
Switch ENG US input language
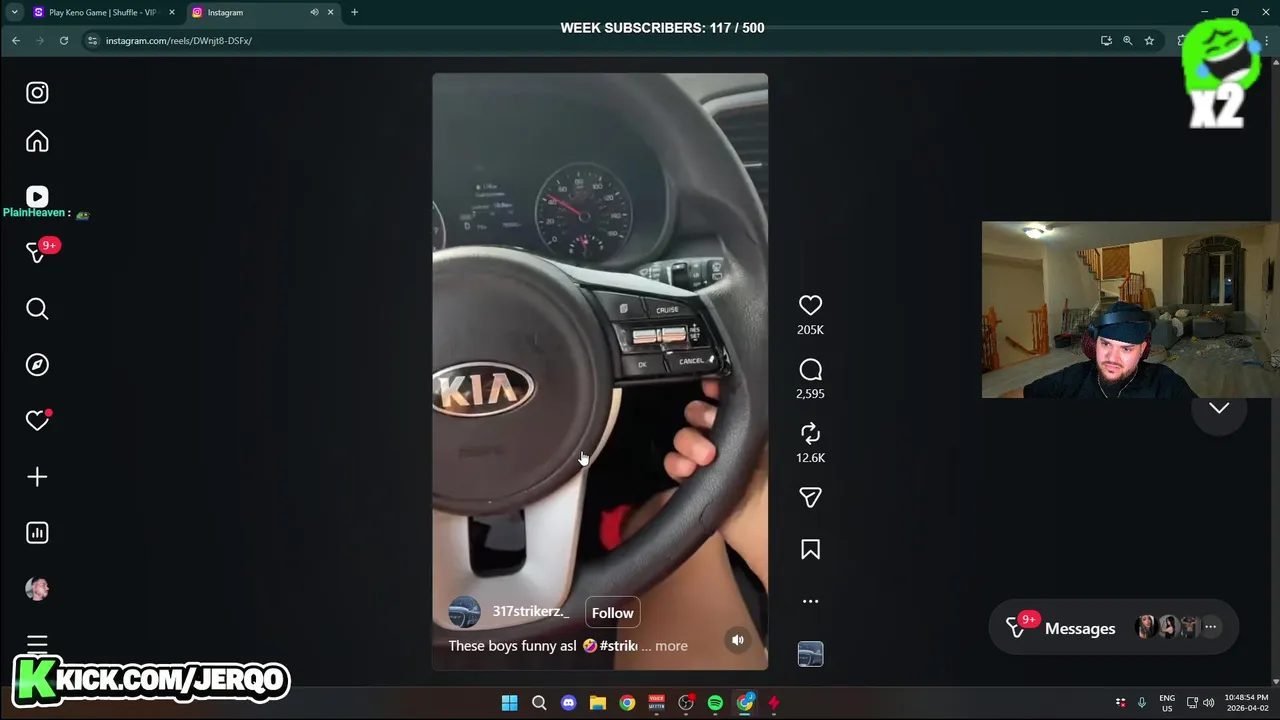coord(1167,703)
